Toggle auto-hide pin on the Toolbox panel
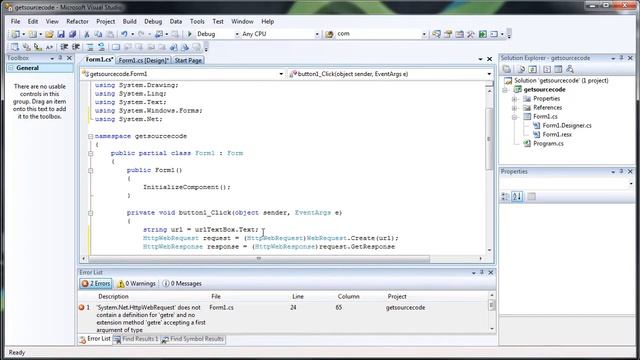This screenshot has height=360, width=640. coord(60,58)
